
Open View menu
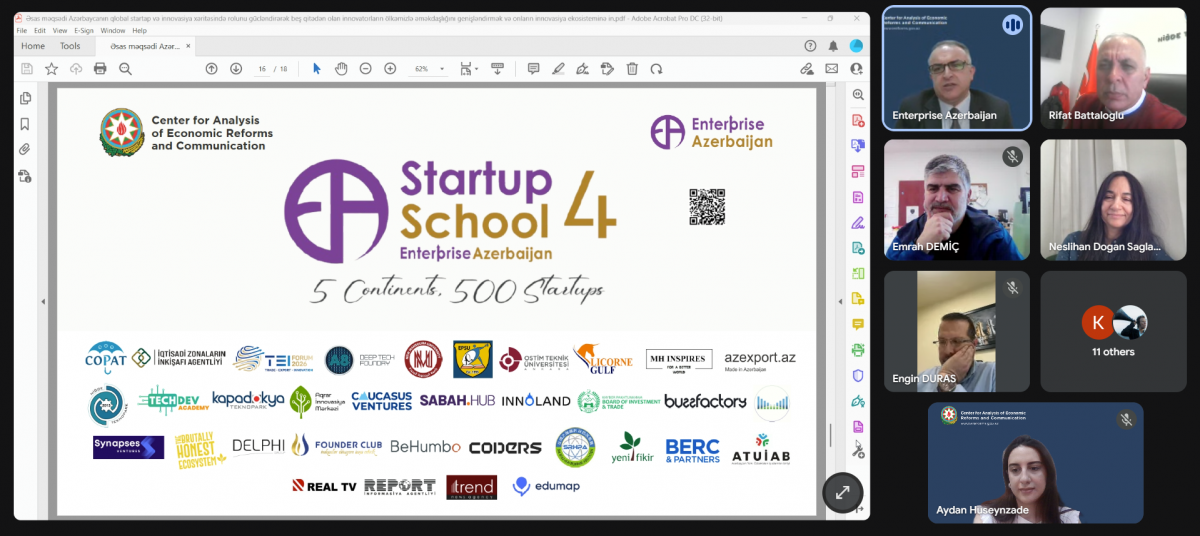point(60,31)
